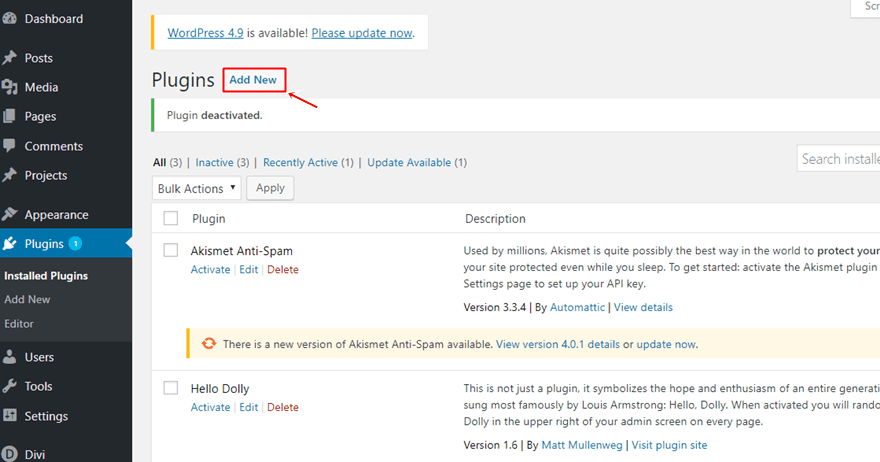Open the Projects menu
This screenshot has height=462, width=880.
pyautogui.click(x=46, y=175)
